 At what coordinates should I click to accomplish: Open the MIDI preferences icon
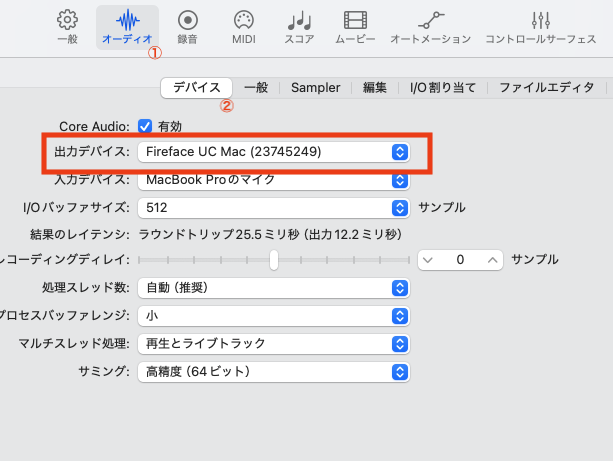pos(243,27)
